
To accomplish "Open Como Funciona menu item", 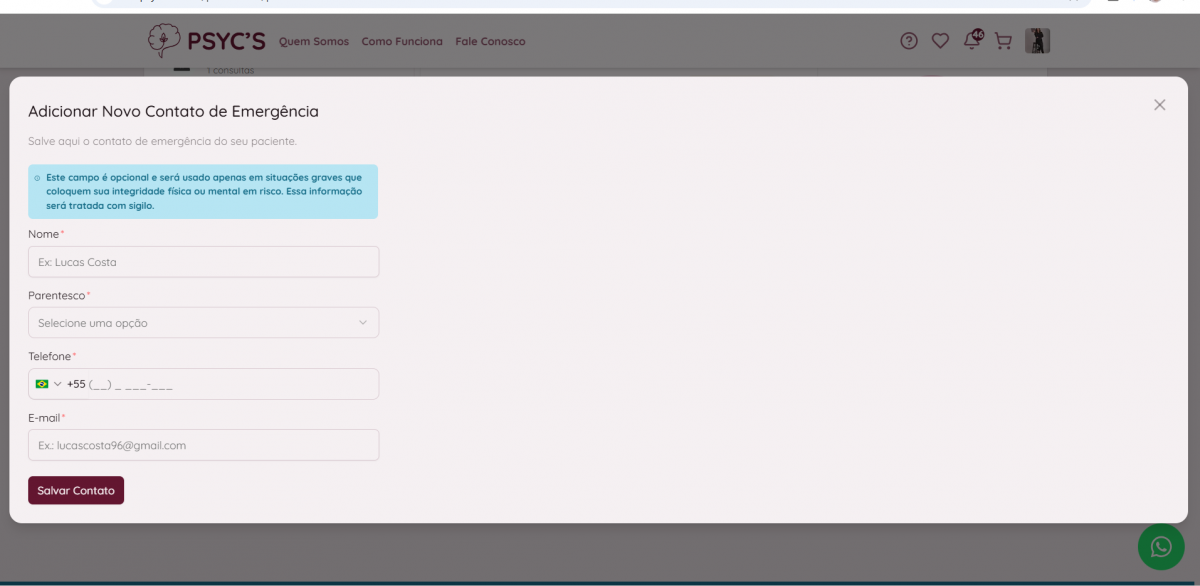I will [402, 42].
